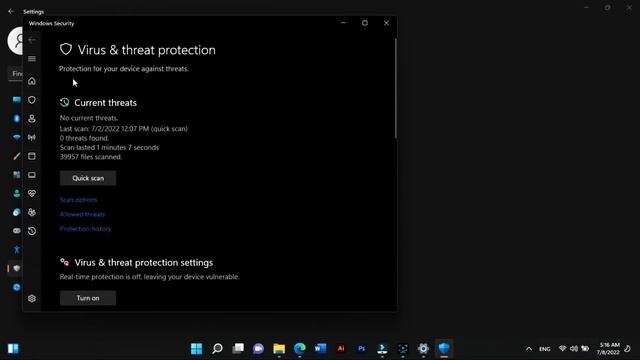Launch Photoshop from taskbar
This screenshot has width=640, height=360.
(x=362, y=349)
